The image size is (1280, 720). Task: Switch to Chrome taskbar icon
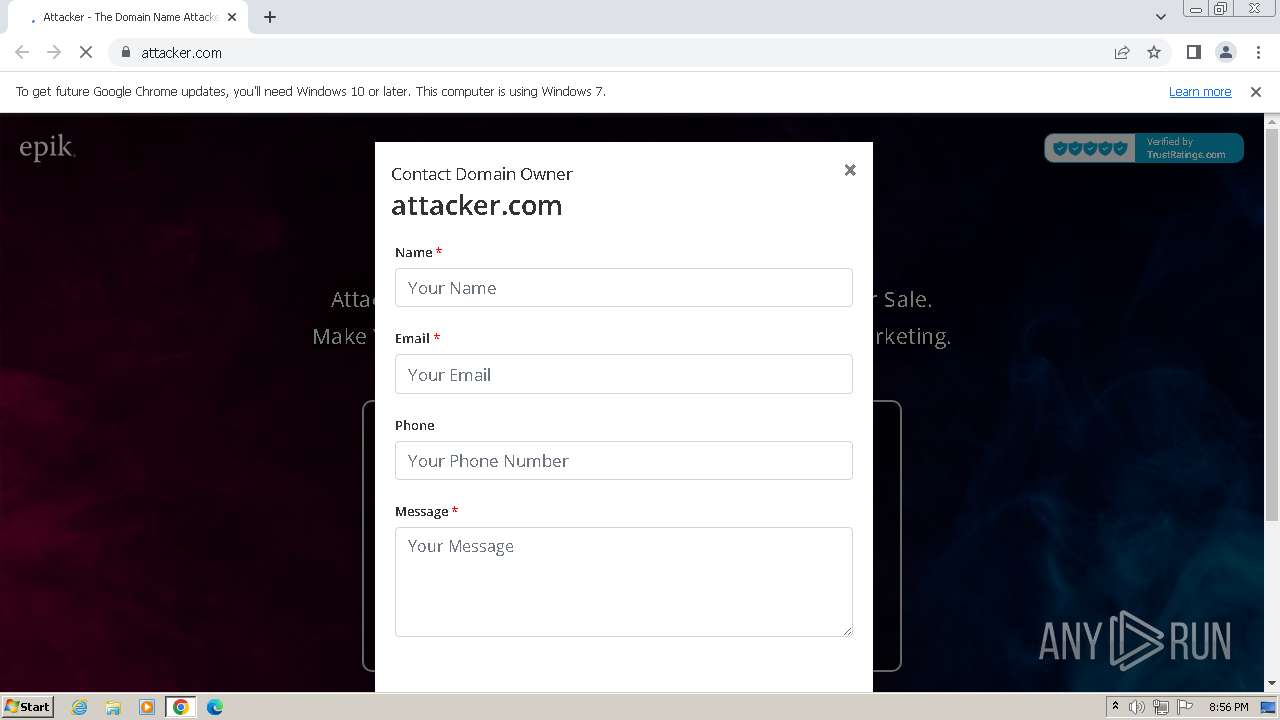(181, 707)
